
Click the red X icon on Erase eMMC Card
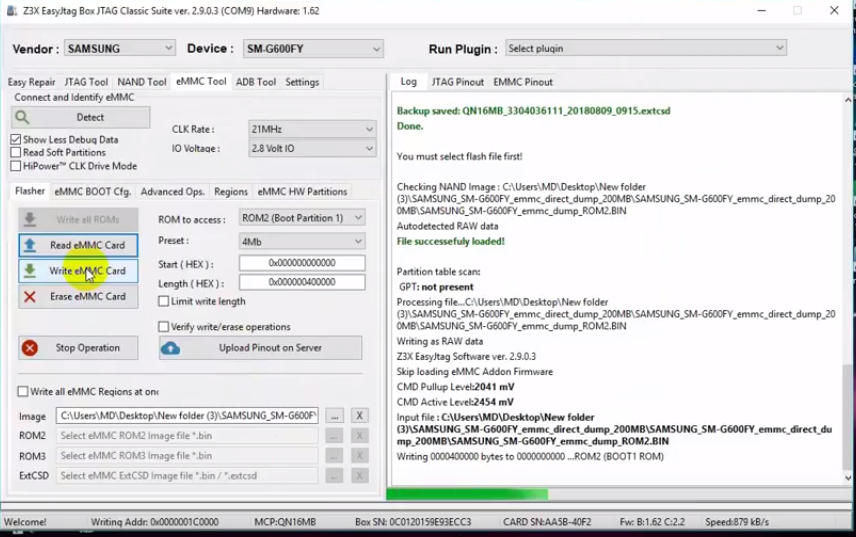click(x=30, y=296)
